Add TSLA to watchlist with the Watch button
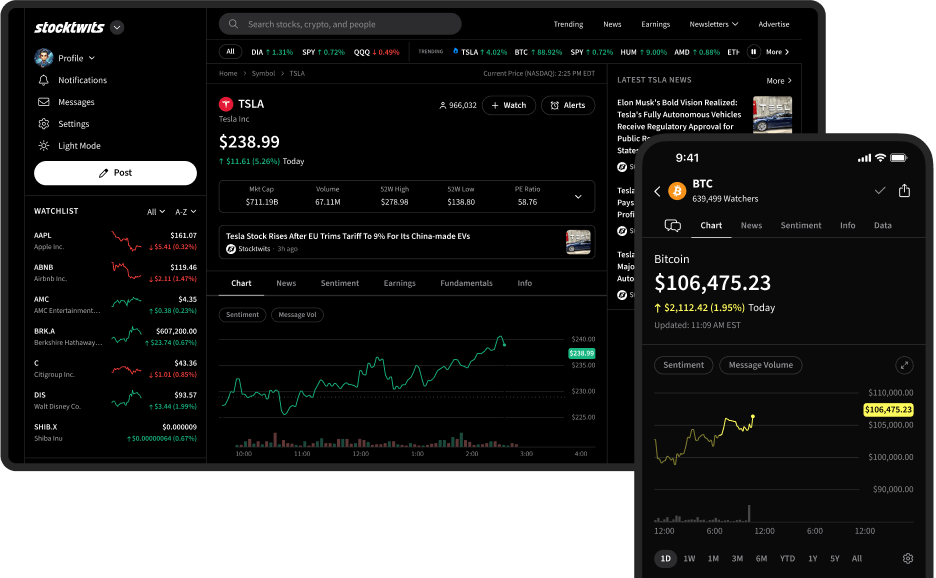This screenshot has height=578, width=936. (508, 105)
